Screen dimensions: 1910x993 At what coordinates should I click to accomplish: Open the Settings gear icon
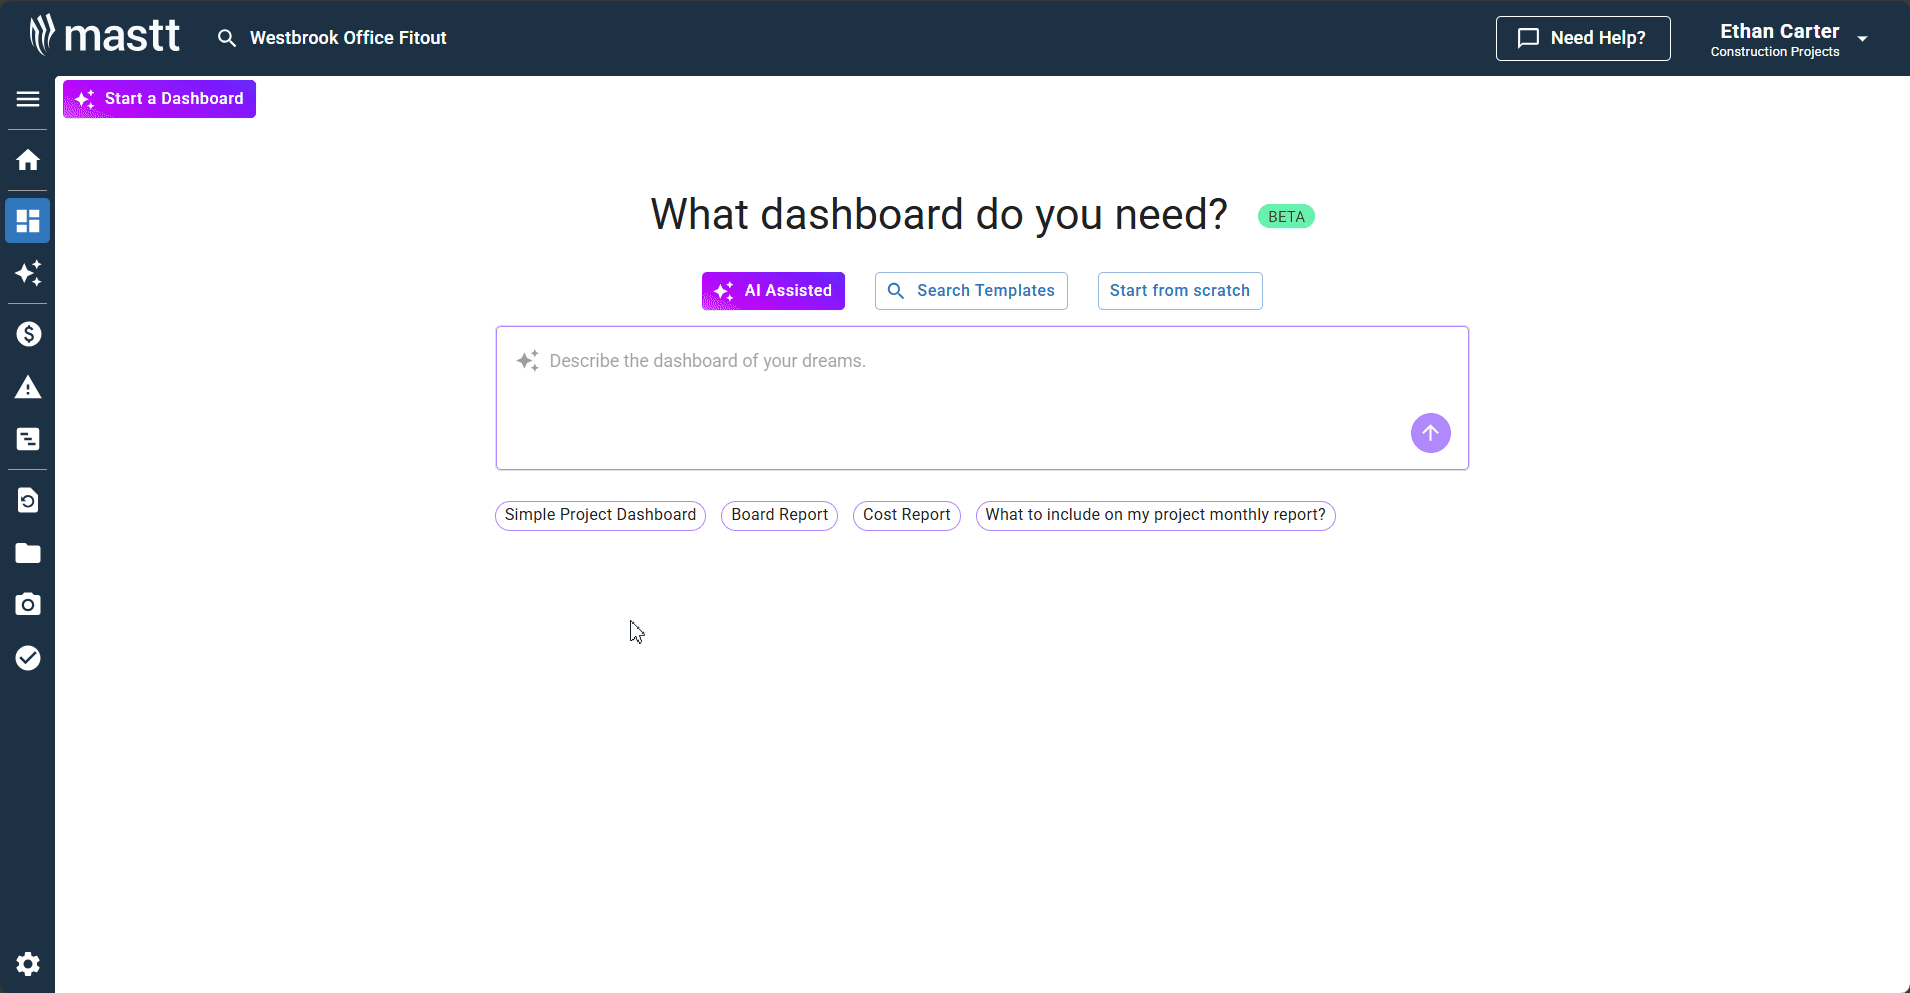pos(28,963)
